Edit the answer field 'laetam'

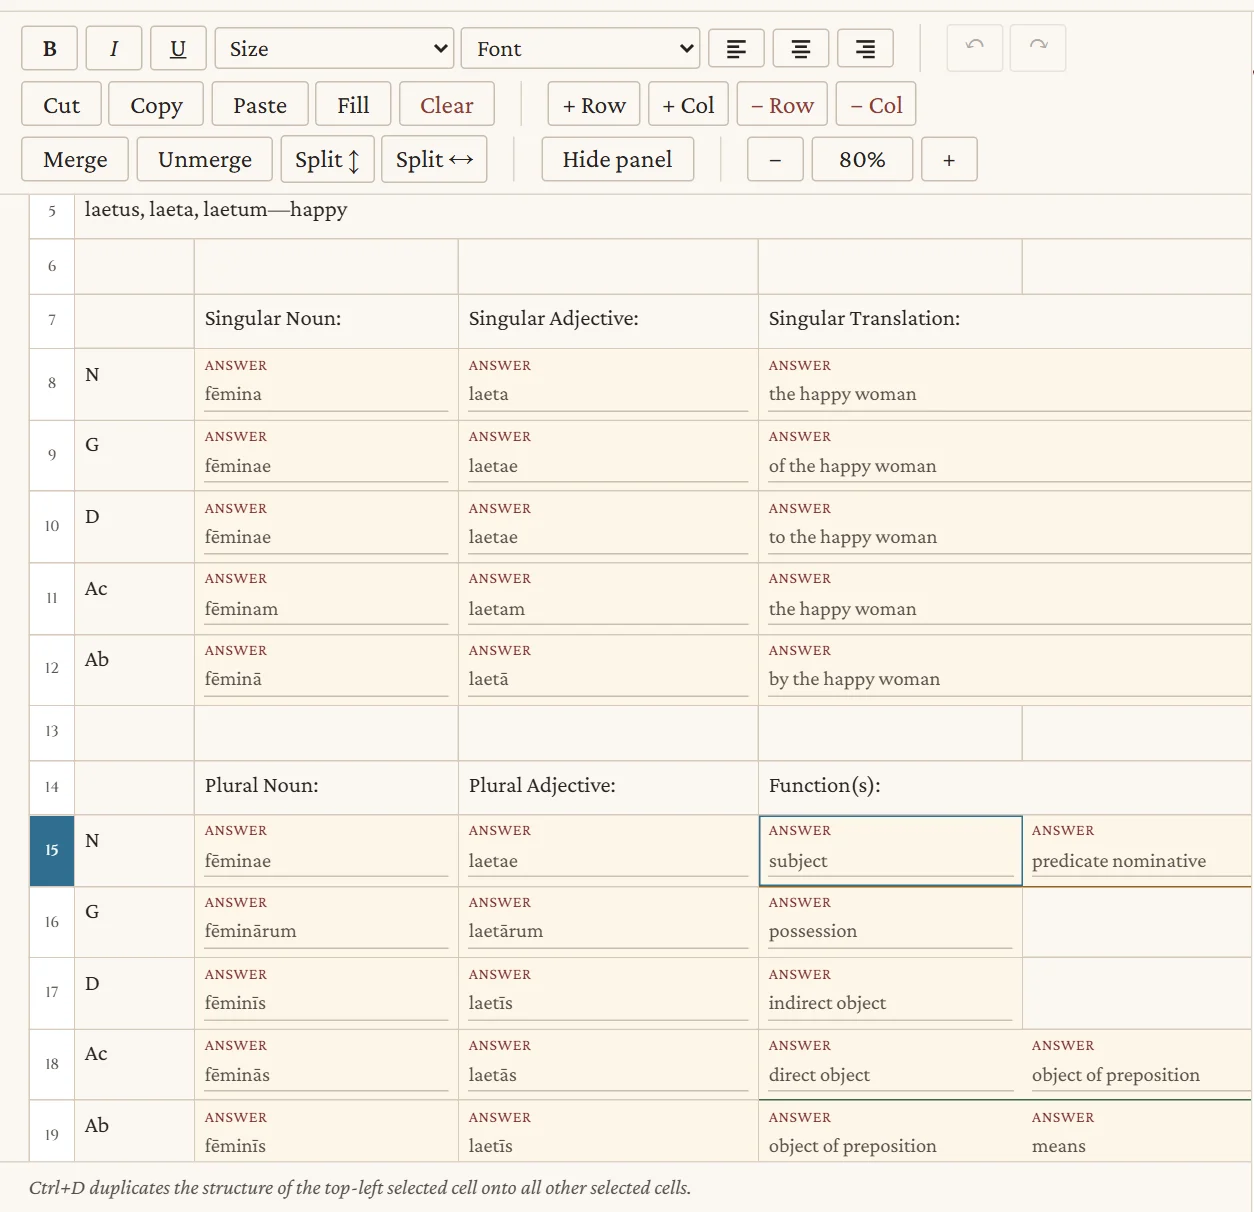[x=608, y=610]
